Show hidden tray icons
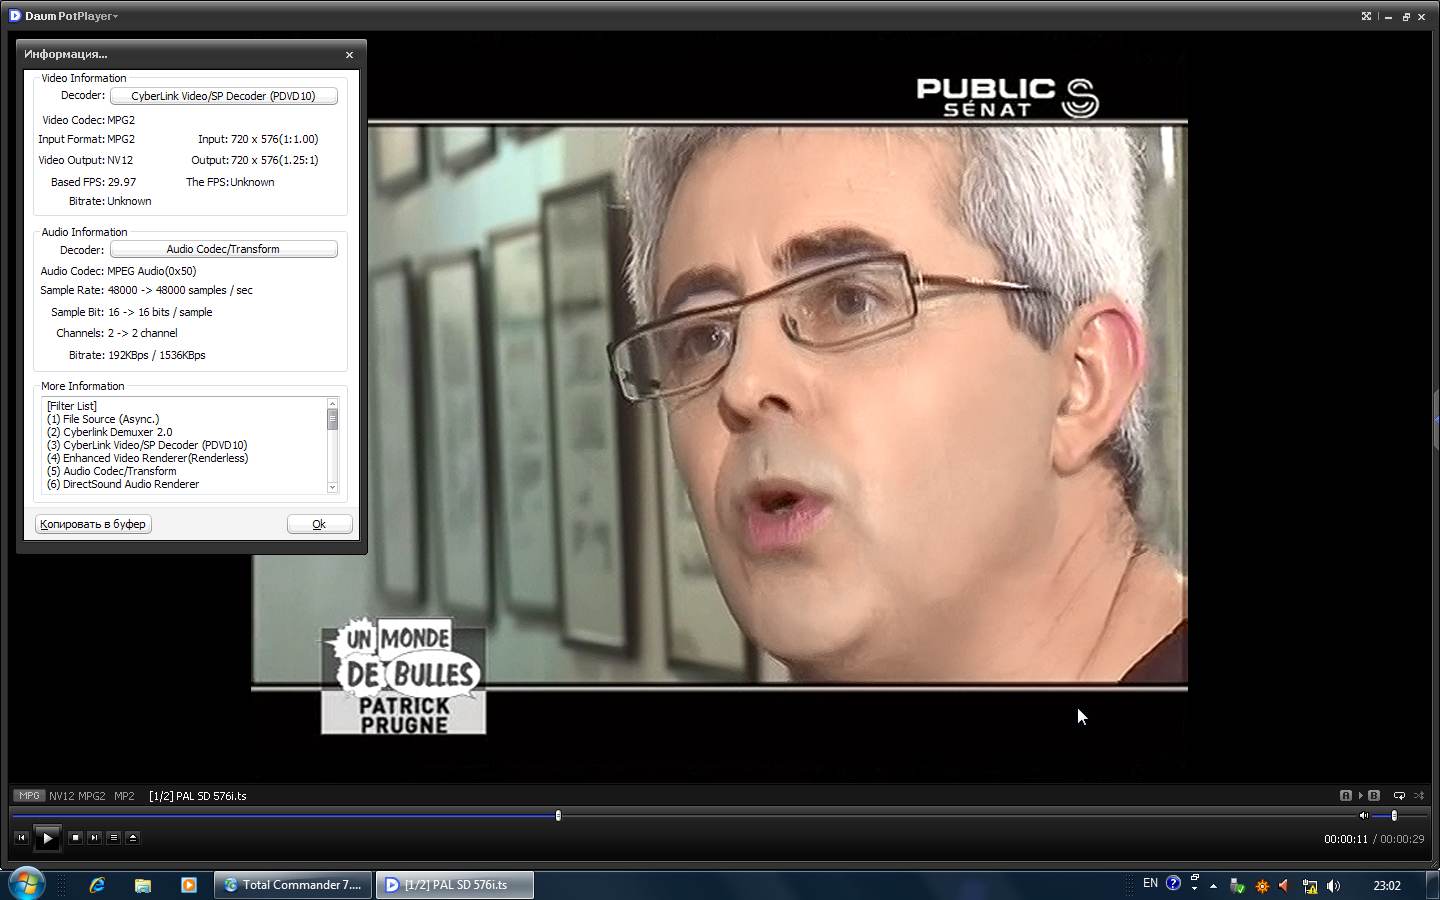 pyautogui.click(x=1213, y=886)
